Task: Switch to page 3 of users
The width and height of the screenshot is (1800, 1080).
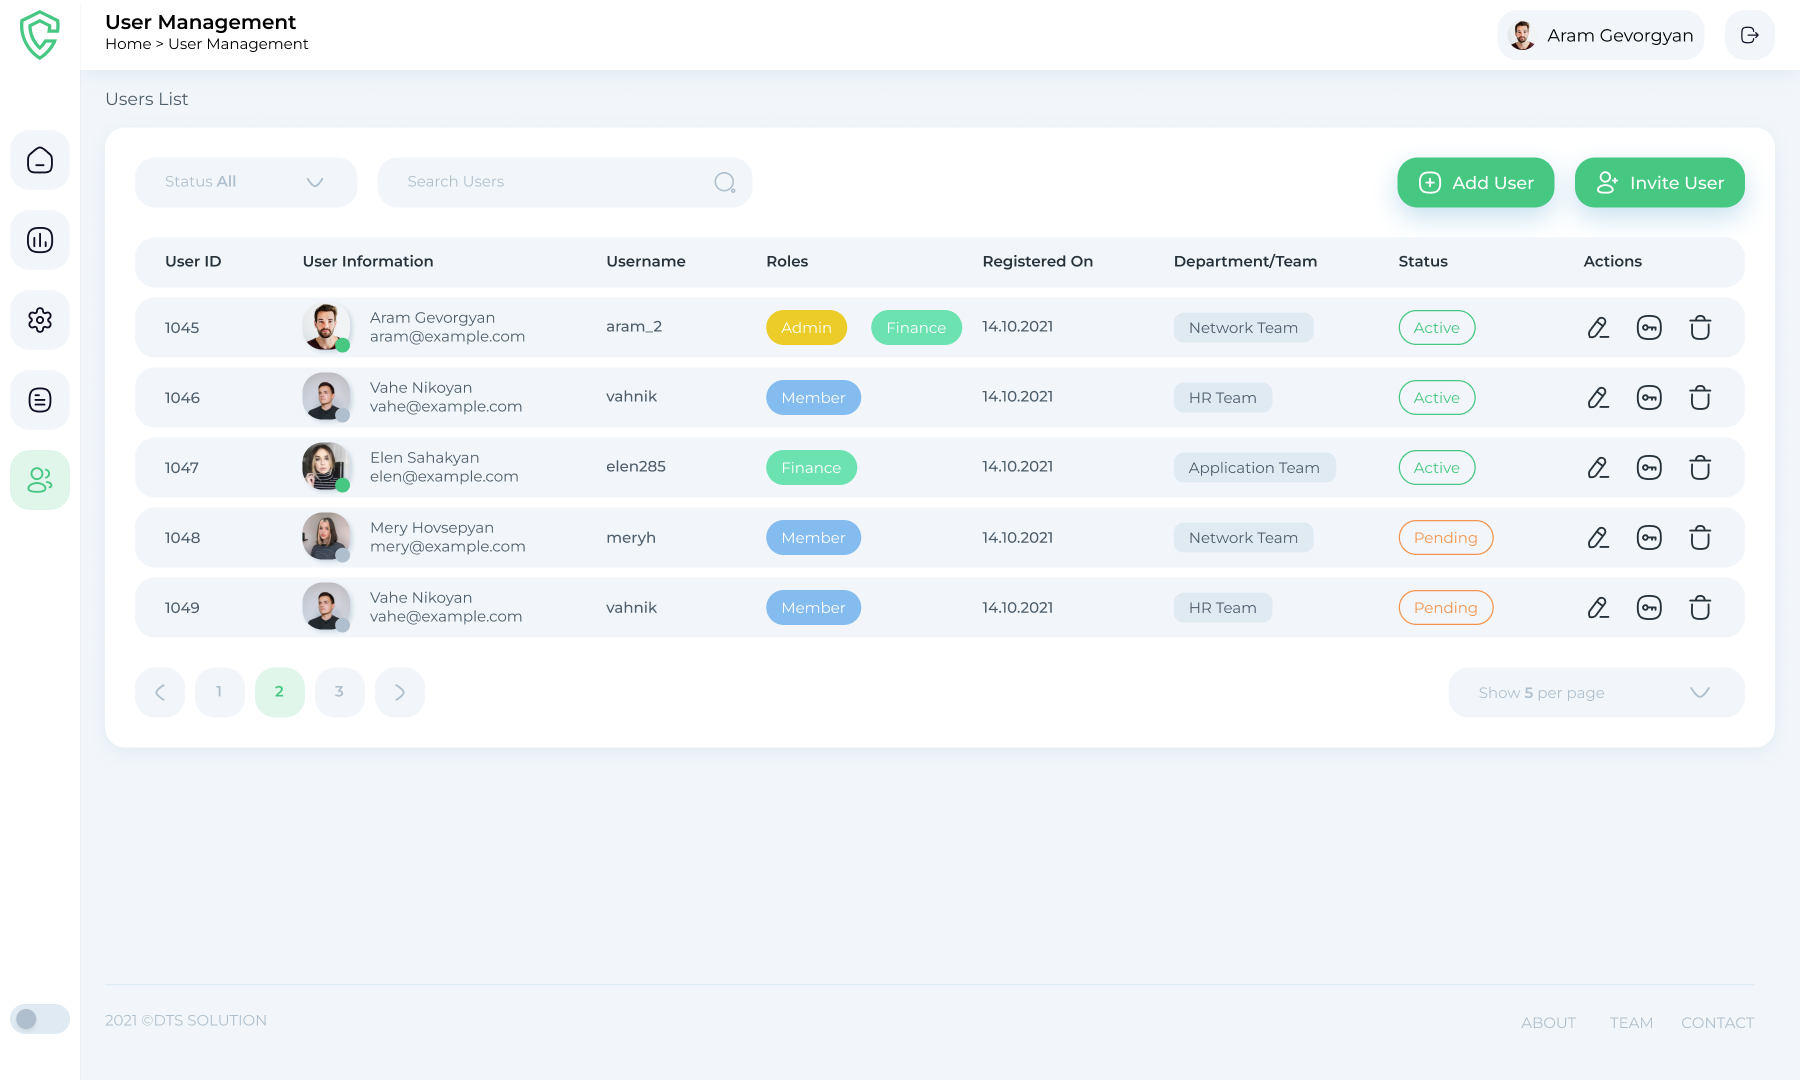Action: (340, 692)
